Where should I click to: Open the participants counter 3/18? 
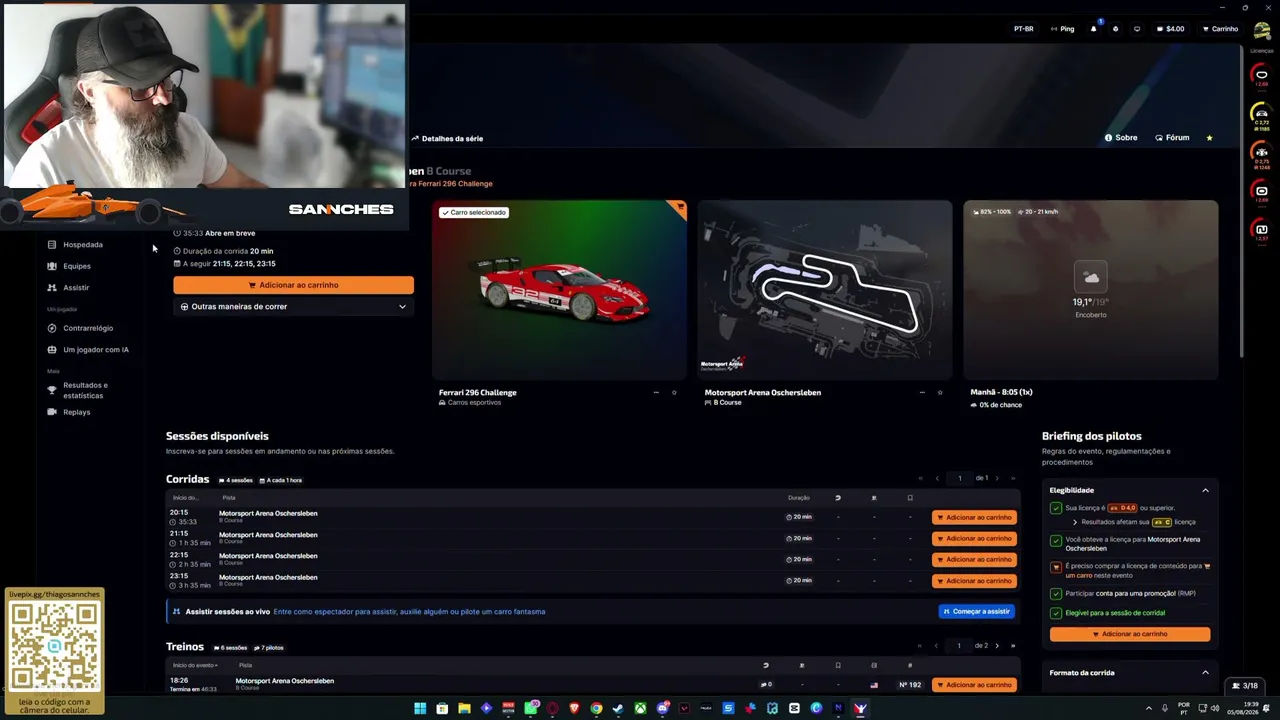point(1245,686)
